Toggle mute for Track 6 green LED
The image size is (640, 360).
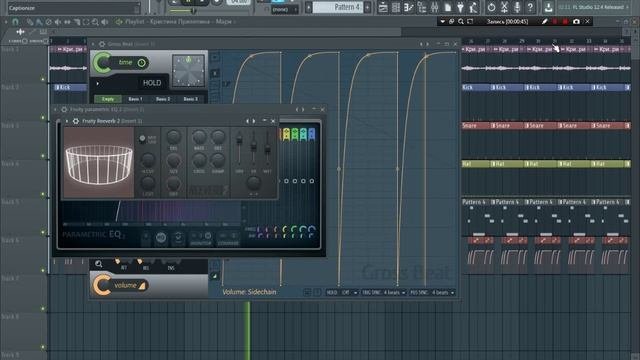43,270
